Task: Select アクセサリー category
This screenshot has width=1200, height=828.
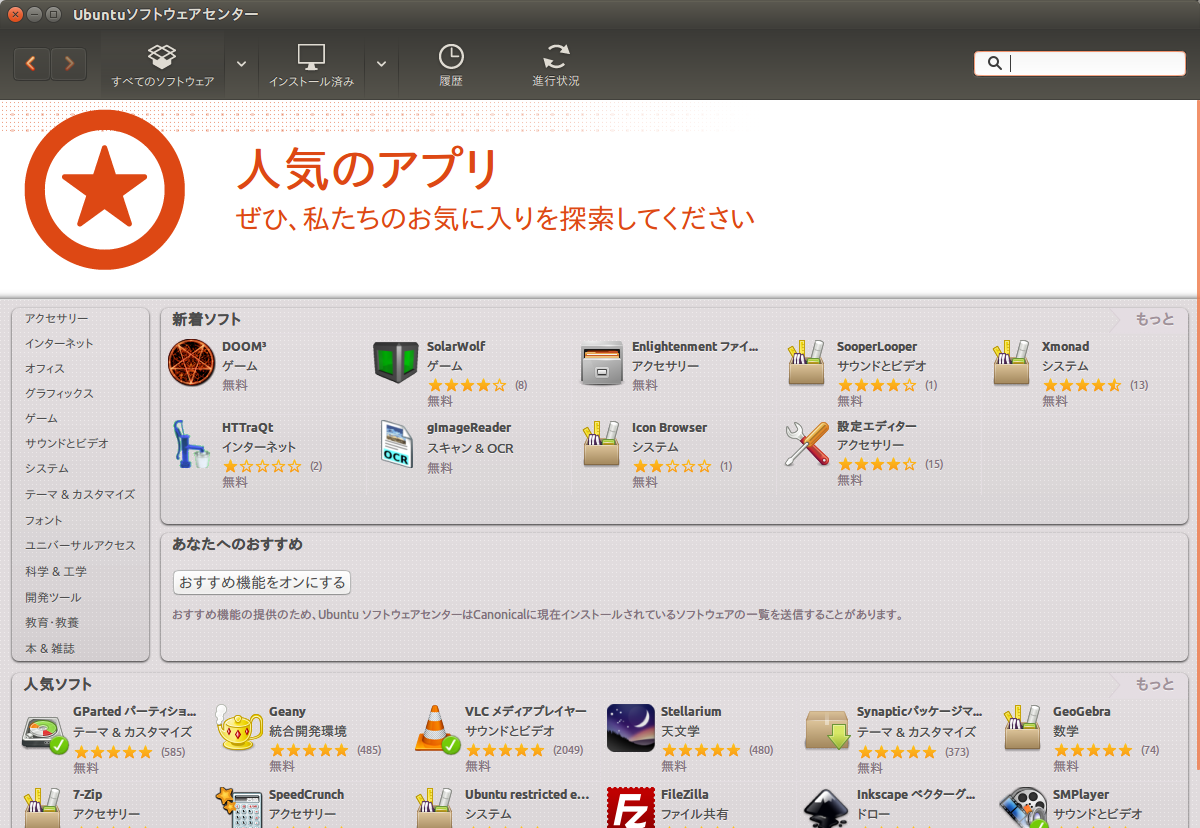Action: (57, 318)
